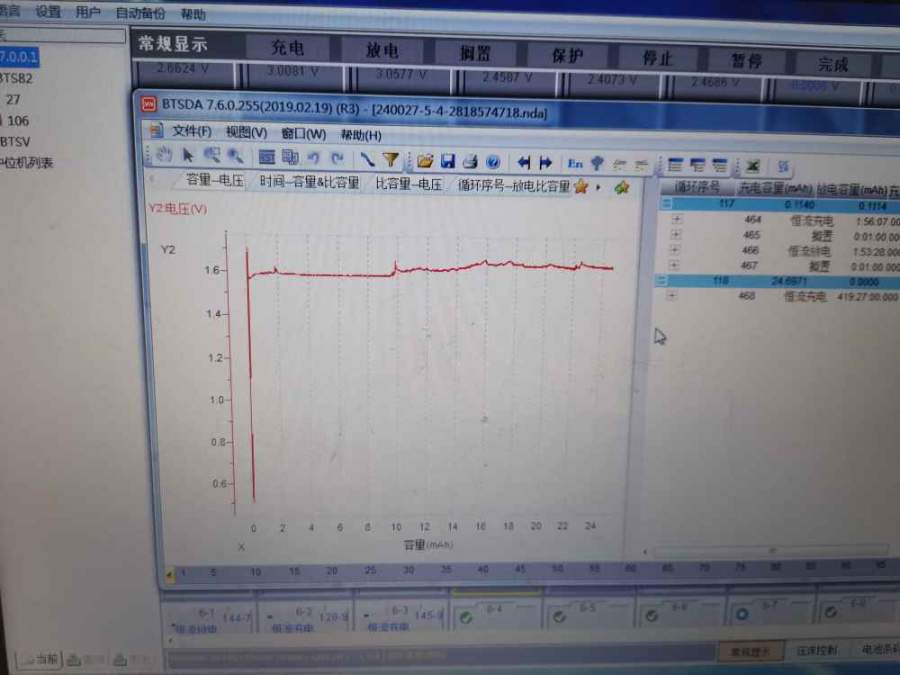Image resolution: width=900 pixels, height=675 pixels.
Task: Export to Excel with green X icon
Action: click(x=752, y=166)
